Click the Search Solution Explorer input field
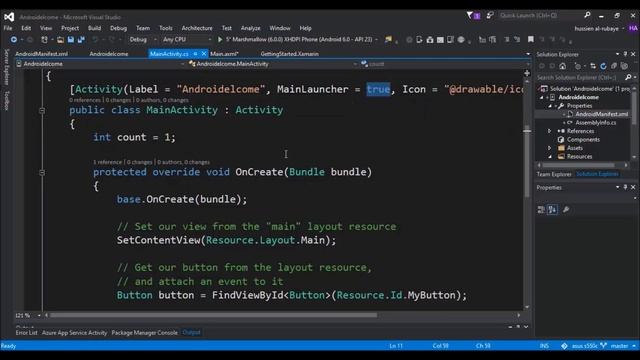Viewport: 640px width, 360px height. tap(580, 77)
